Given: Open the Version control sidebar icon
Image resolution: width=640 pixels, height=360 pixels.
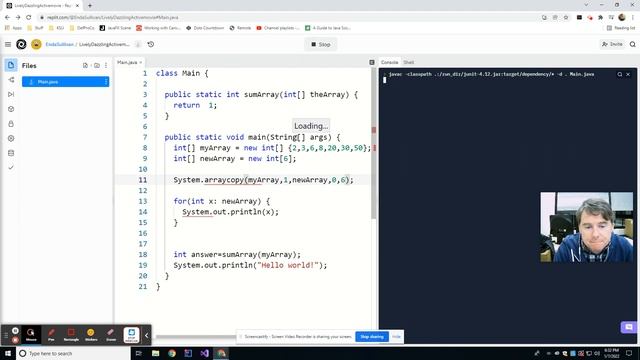Looking at the screenshot, I should pyautogui.click(x=11, y=80).
